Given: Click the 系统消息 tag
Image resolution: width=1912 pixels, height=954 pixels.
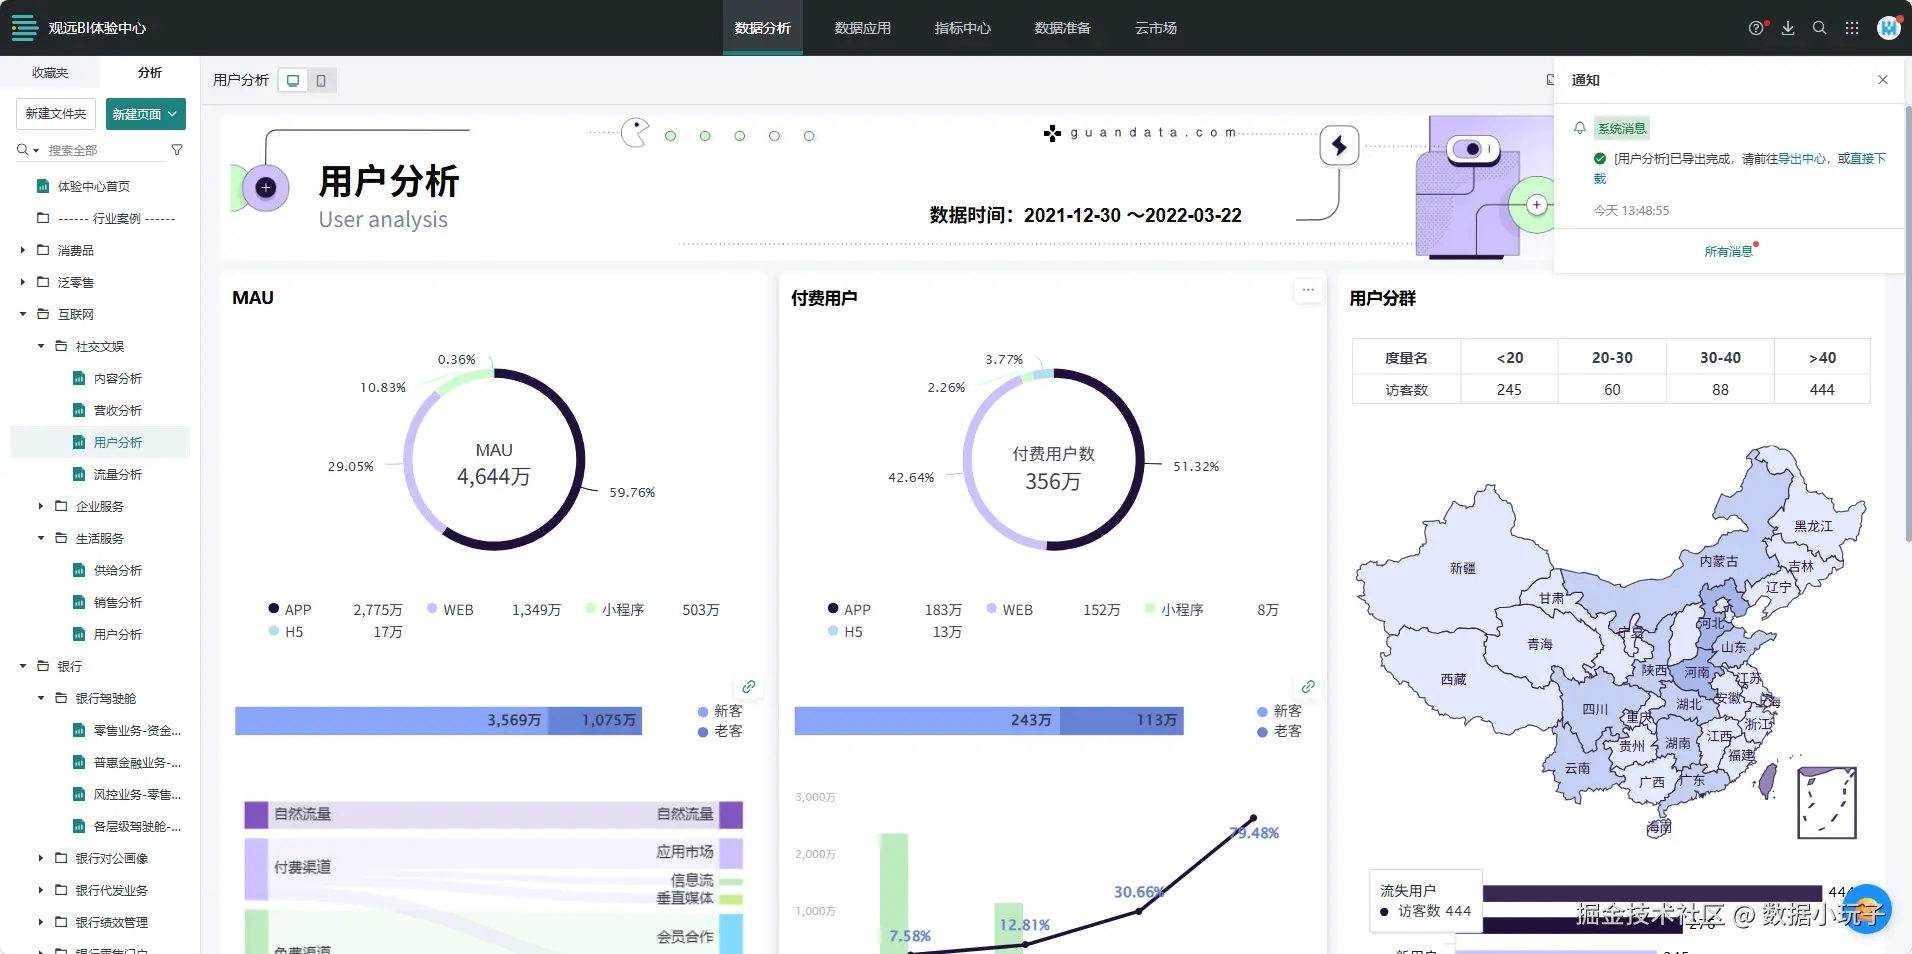Looking at the screenshot, I should pos(1621,128).
